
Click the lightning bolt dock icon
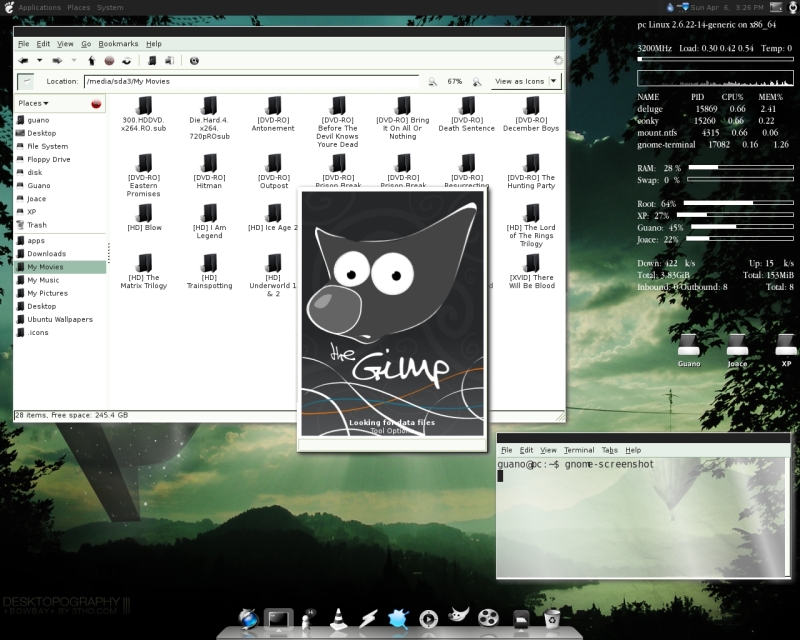pos(368,619)
